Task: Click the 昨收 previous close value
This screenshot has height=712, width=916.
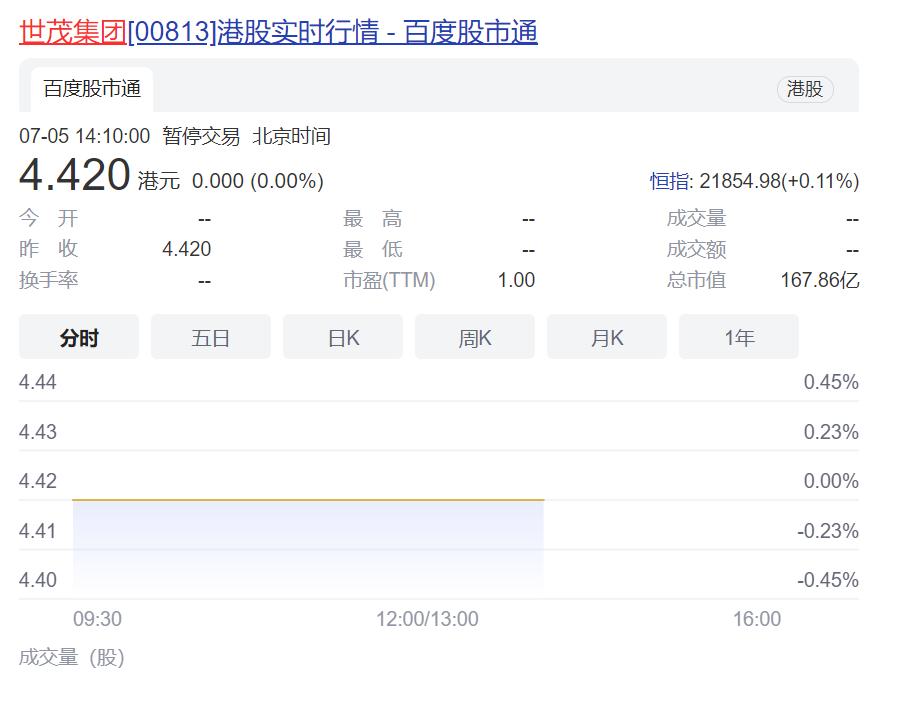Action: 187,249
